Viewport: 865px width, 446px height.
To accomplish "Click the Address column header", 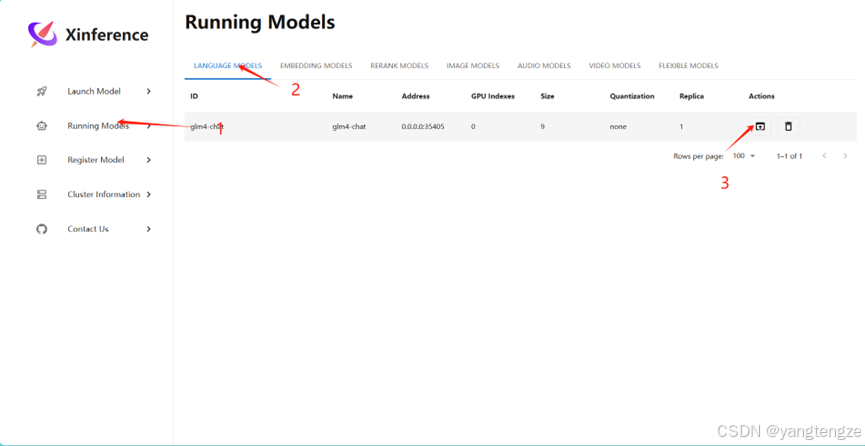I will [x=415, y=96].
